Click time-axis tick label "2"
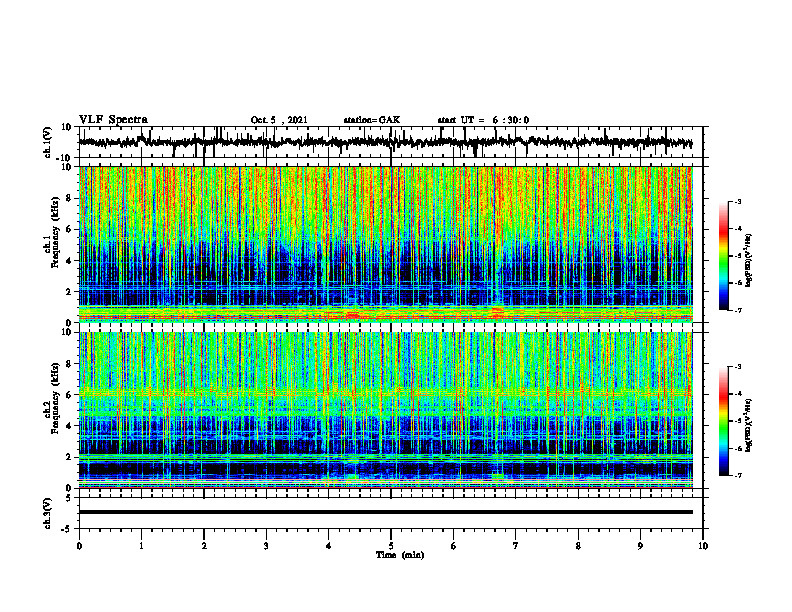The width and height of the screenshot is (792, 612). [x=204, y=546]
